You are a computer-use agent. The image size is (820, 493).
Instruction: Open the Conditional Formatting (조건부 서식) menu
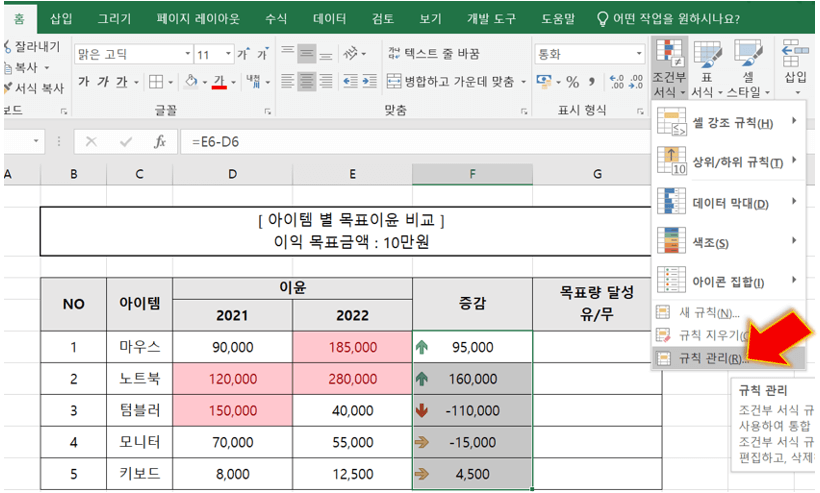(669, 68)
